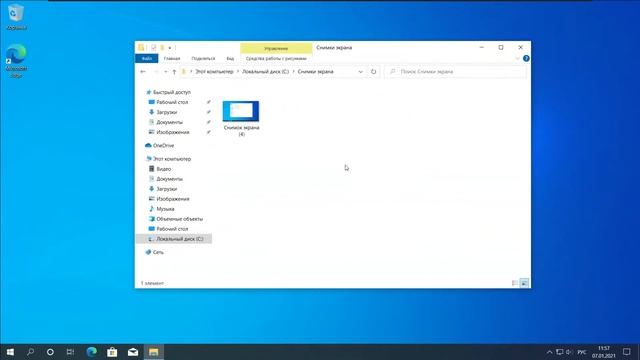Open breadcrumb chevron after Этот компьютер
Image resolution: width=640 pixels, height=360 pixels.
[238, 71]
